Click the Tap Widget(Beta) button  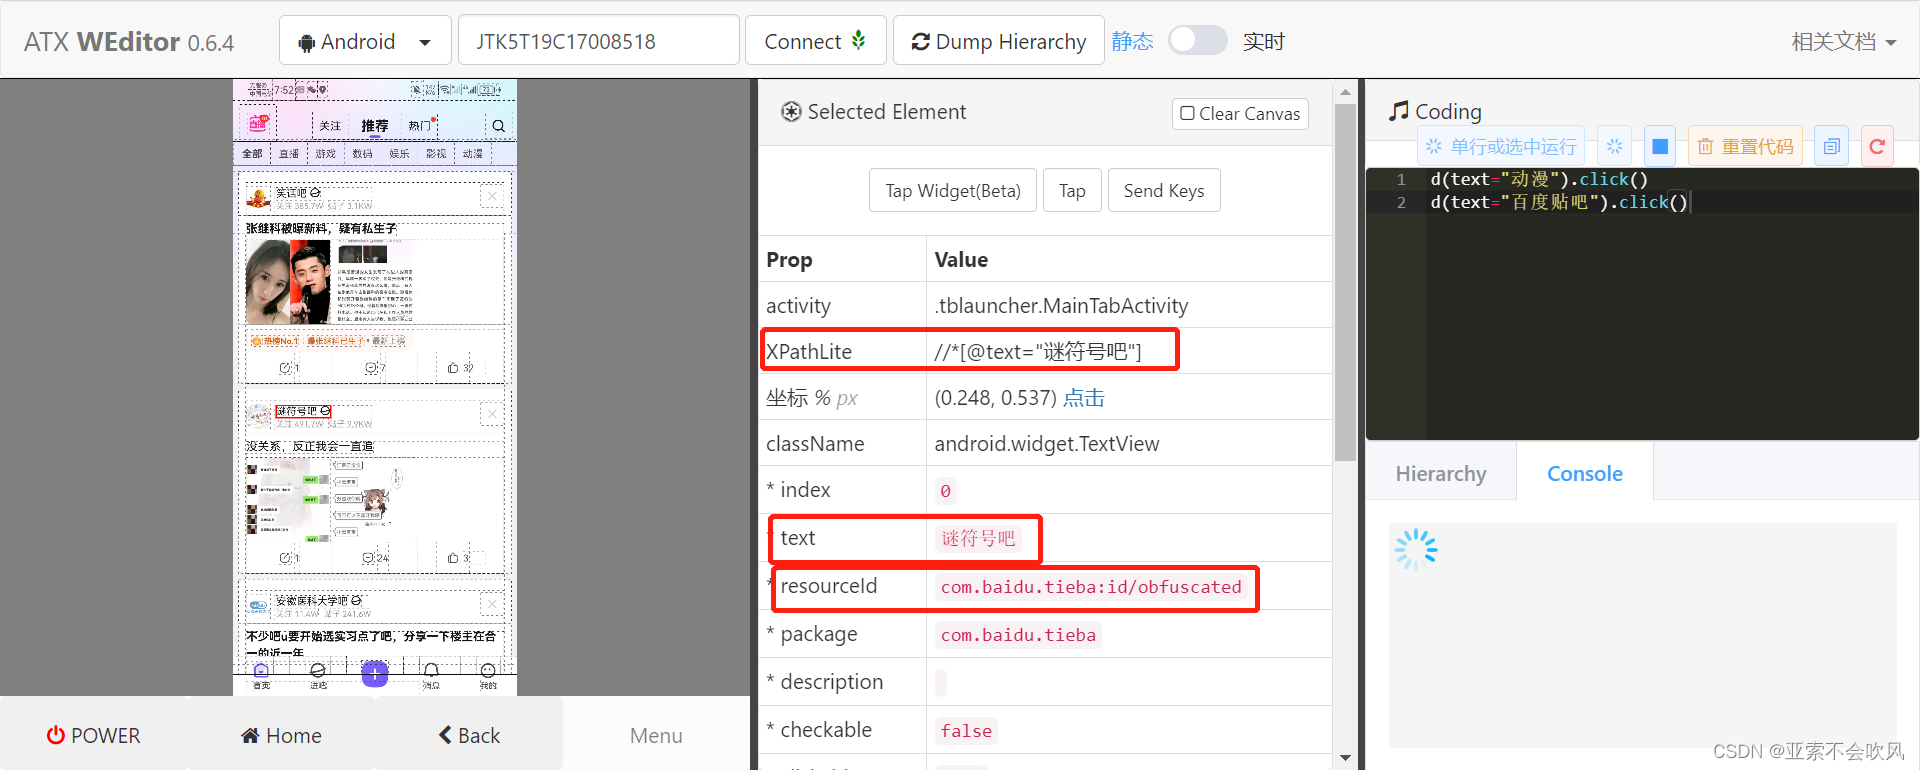[953, 190]
